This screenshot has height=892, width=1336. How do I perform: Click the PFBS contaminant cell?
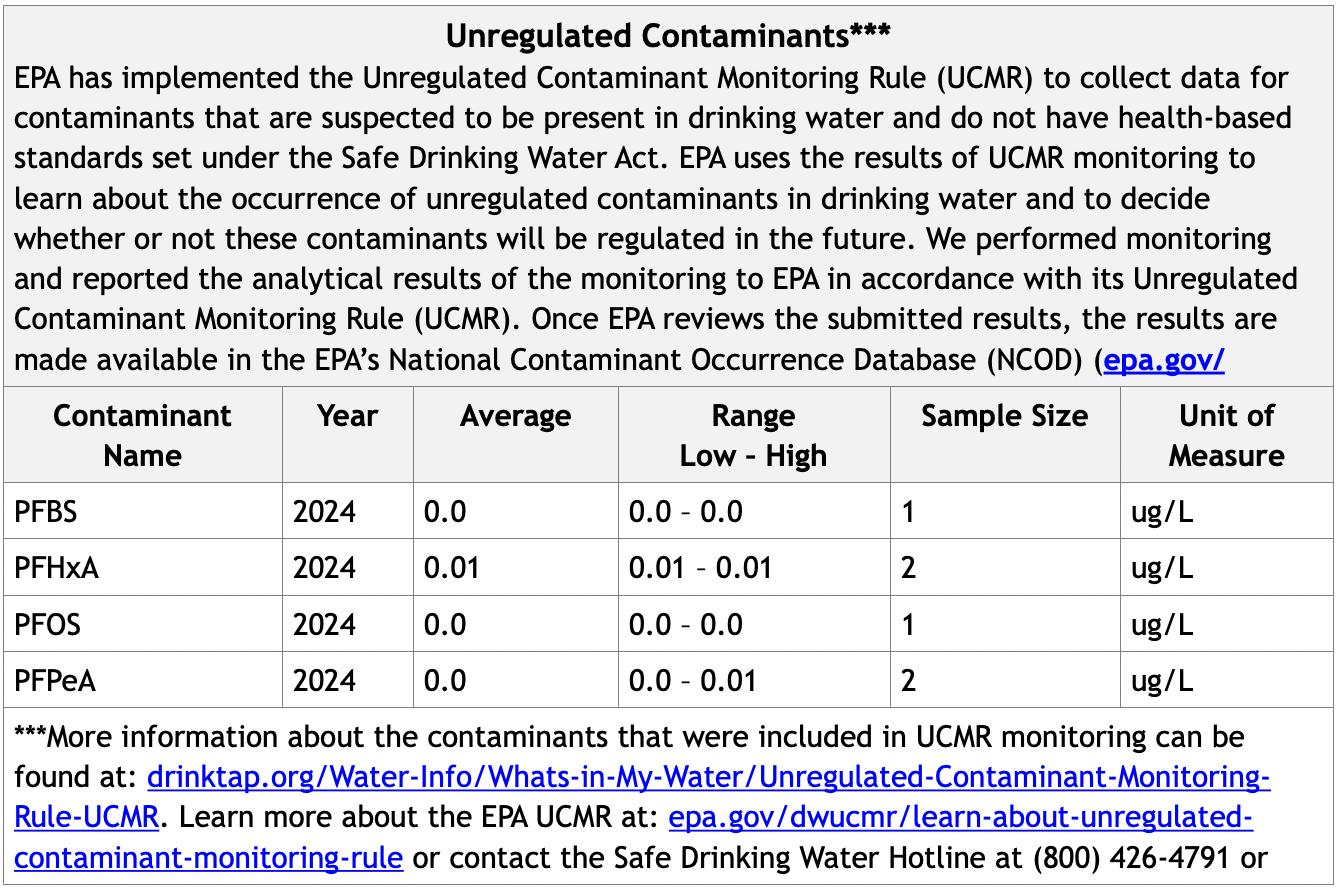46,512
